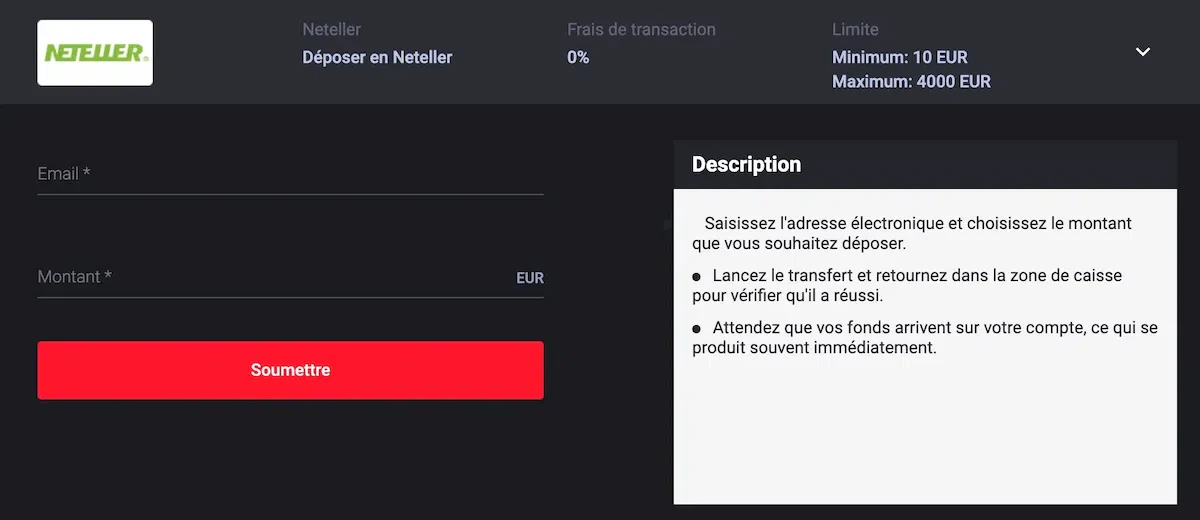Viewport: 1200px width, 520px height.
Task: Click the Montant amount field
Action: click(270, 277)
